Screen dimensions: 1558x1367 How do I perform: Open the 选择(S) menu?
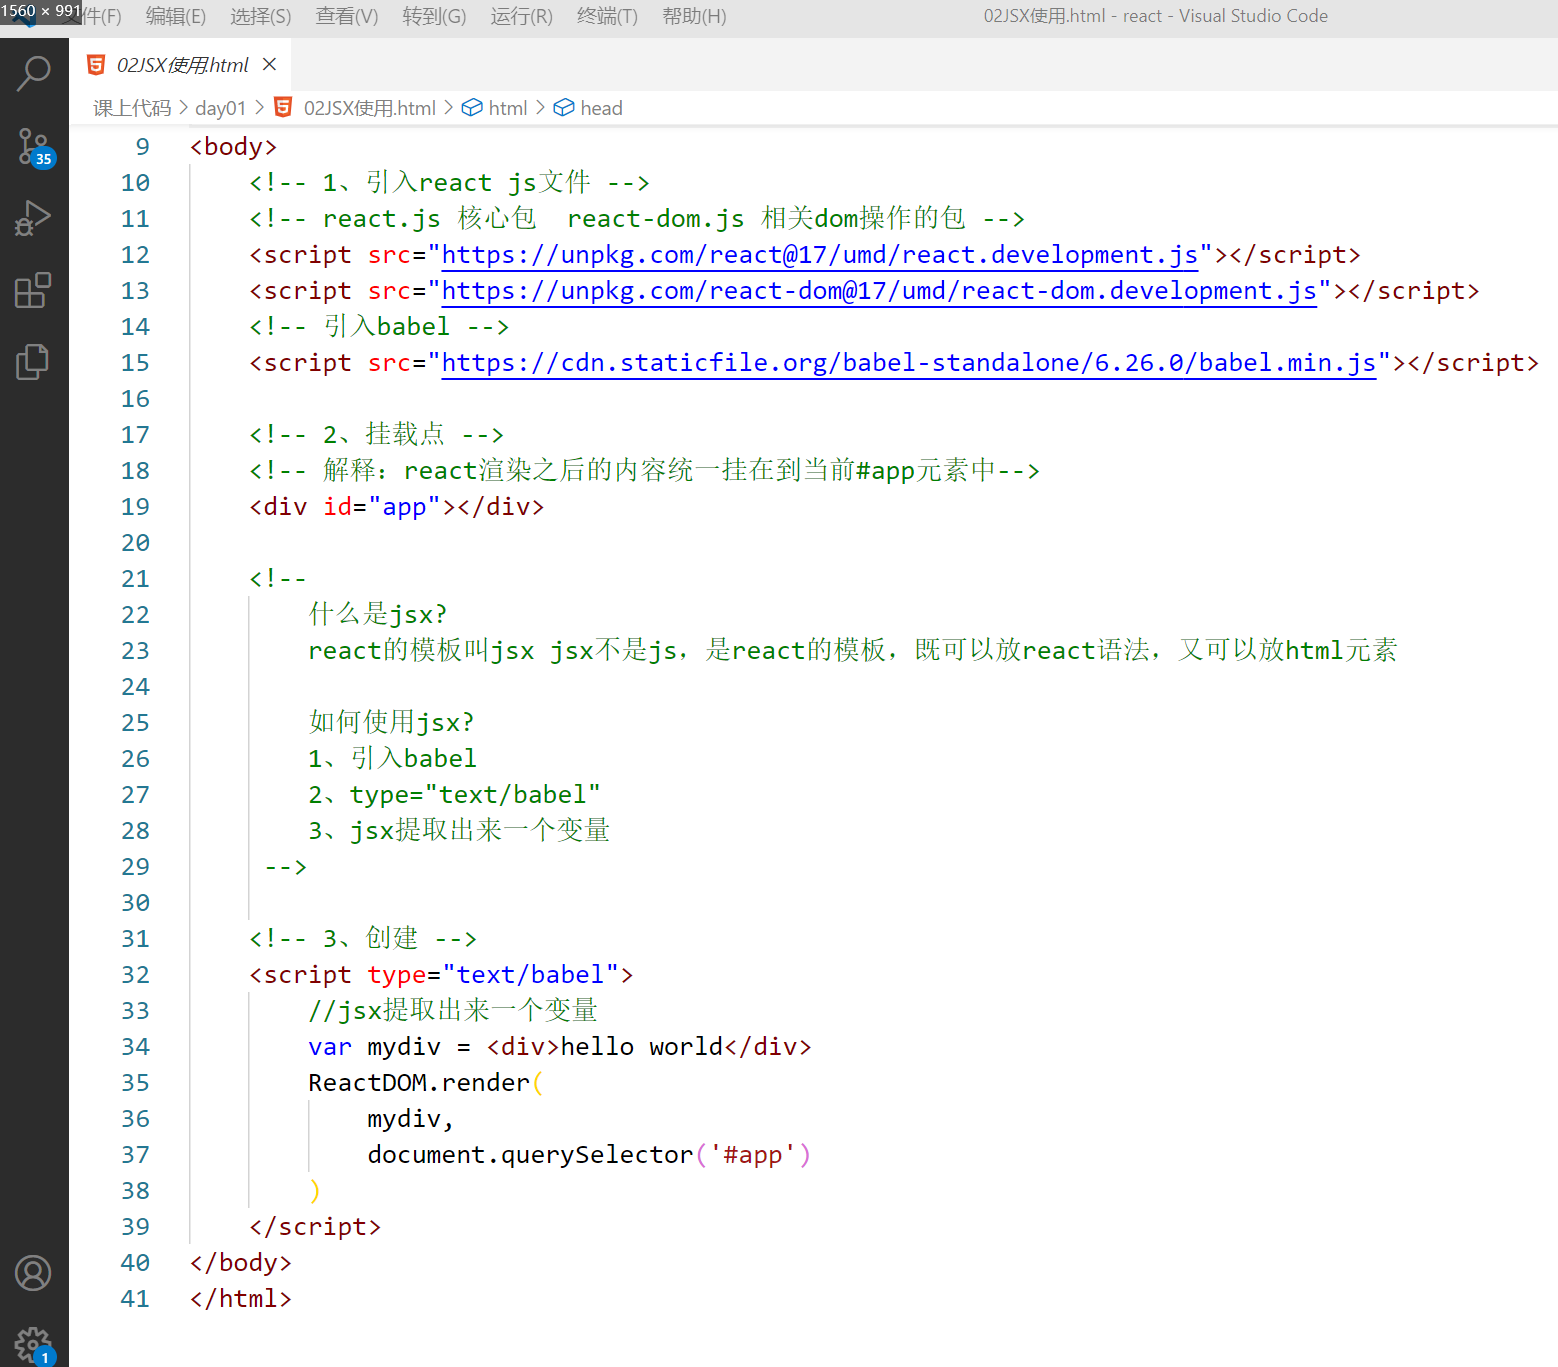point(261,16)
